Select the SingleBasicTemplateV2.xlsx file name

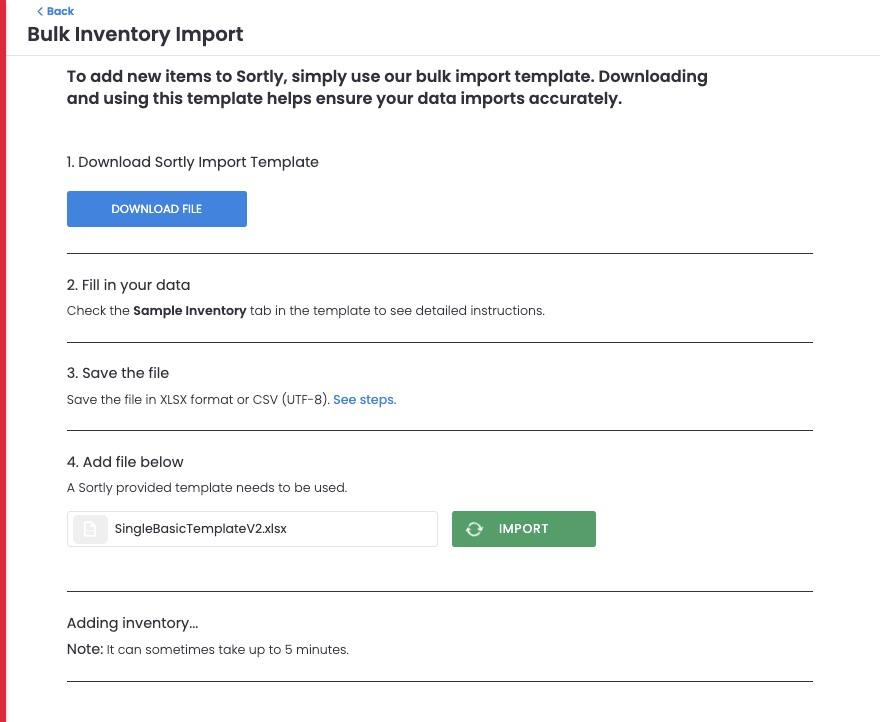[x=200, y=529]
